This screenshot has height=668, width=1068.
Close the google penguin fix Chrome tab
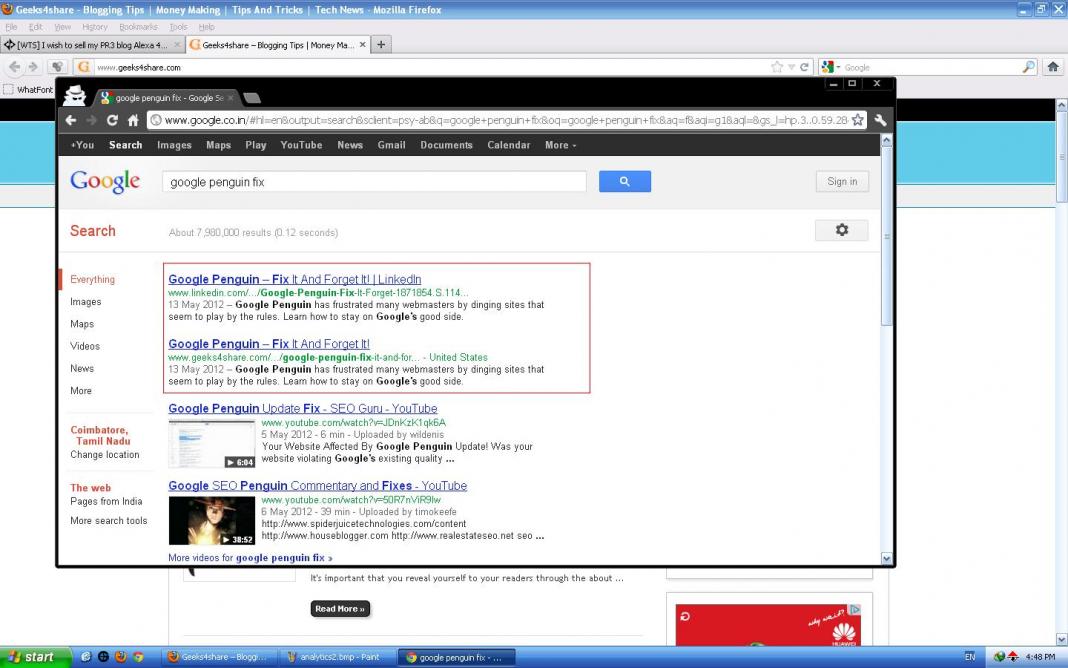[230, 98]
